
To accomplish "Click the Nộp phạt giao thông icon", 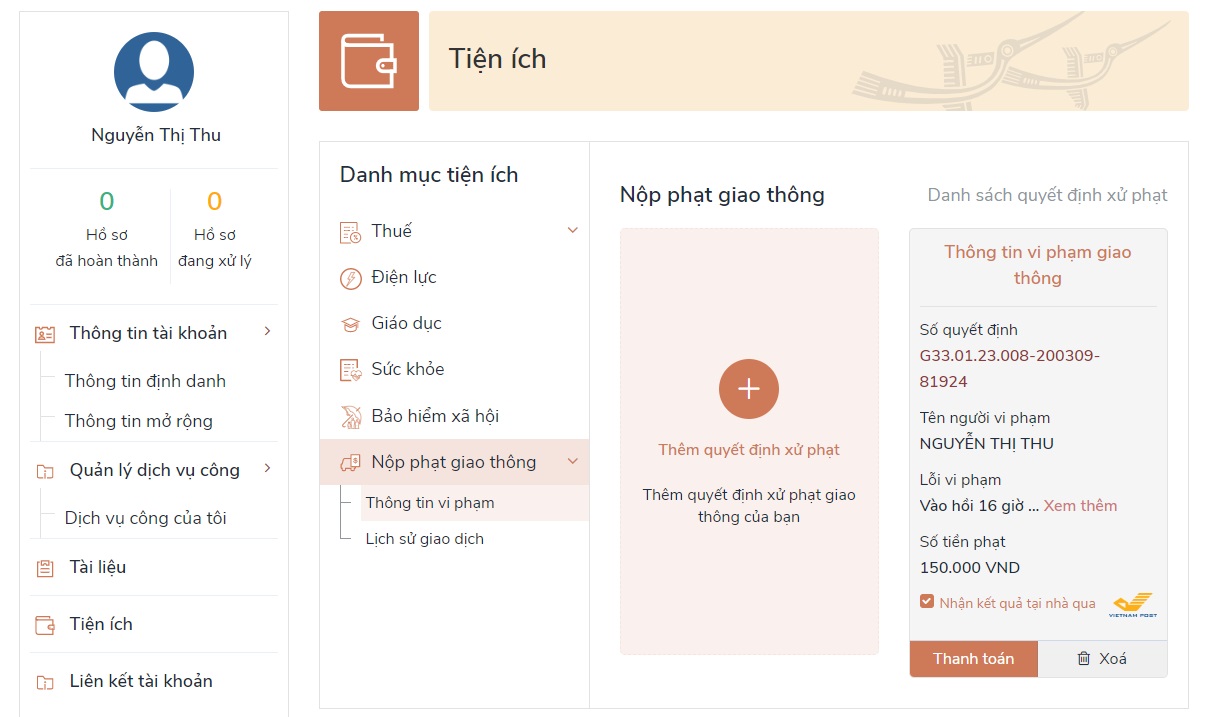I will (351, 462).
